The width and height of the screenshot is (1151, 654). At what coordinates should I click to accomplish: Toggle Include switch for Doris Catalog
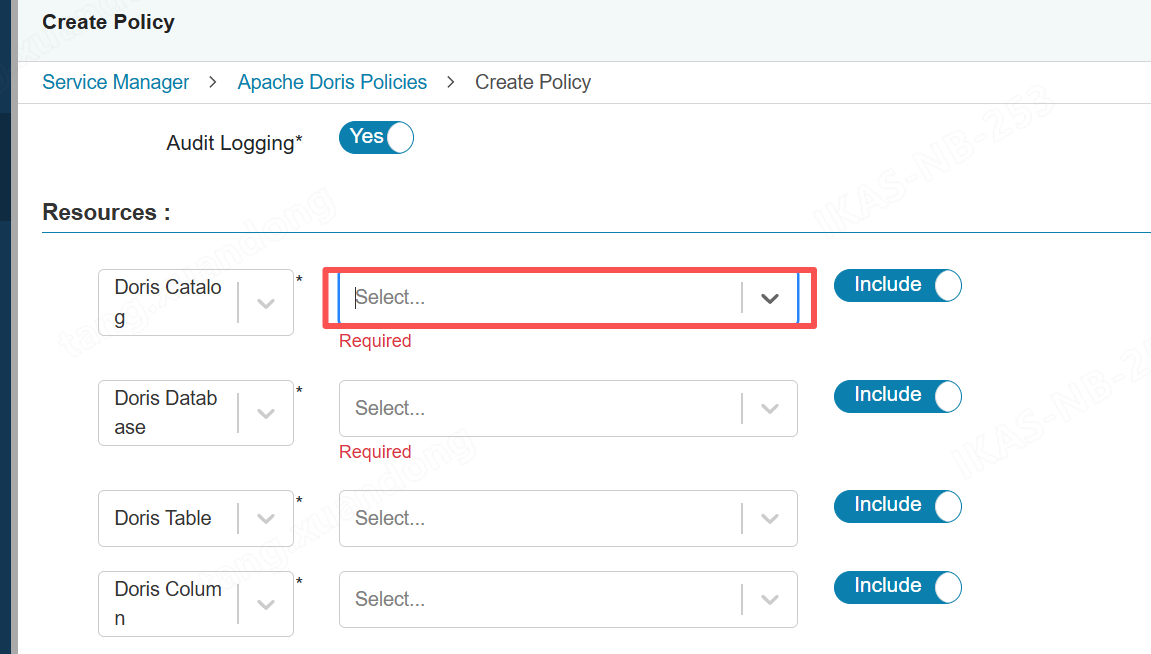click(897, 286)
